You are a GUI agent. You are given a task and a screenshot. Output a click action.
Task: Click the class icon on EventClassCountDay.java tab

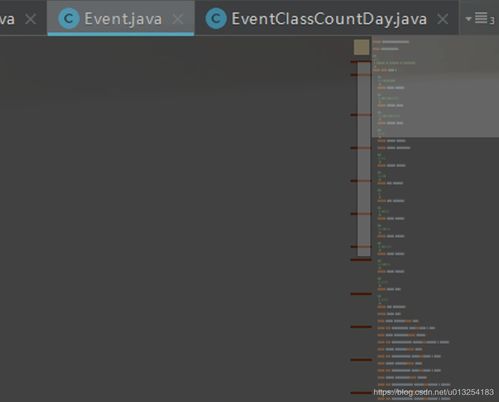coord(216,19)
